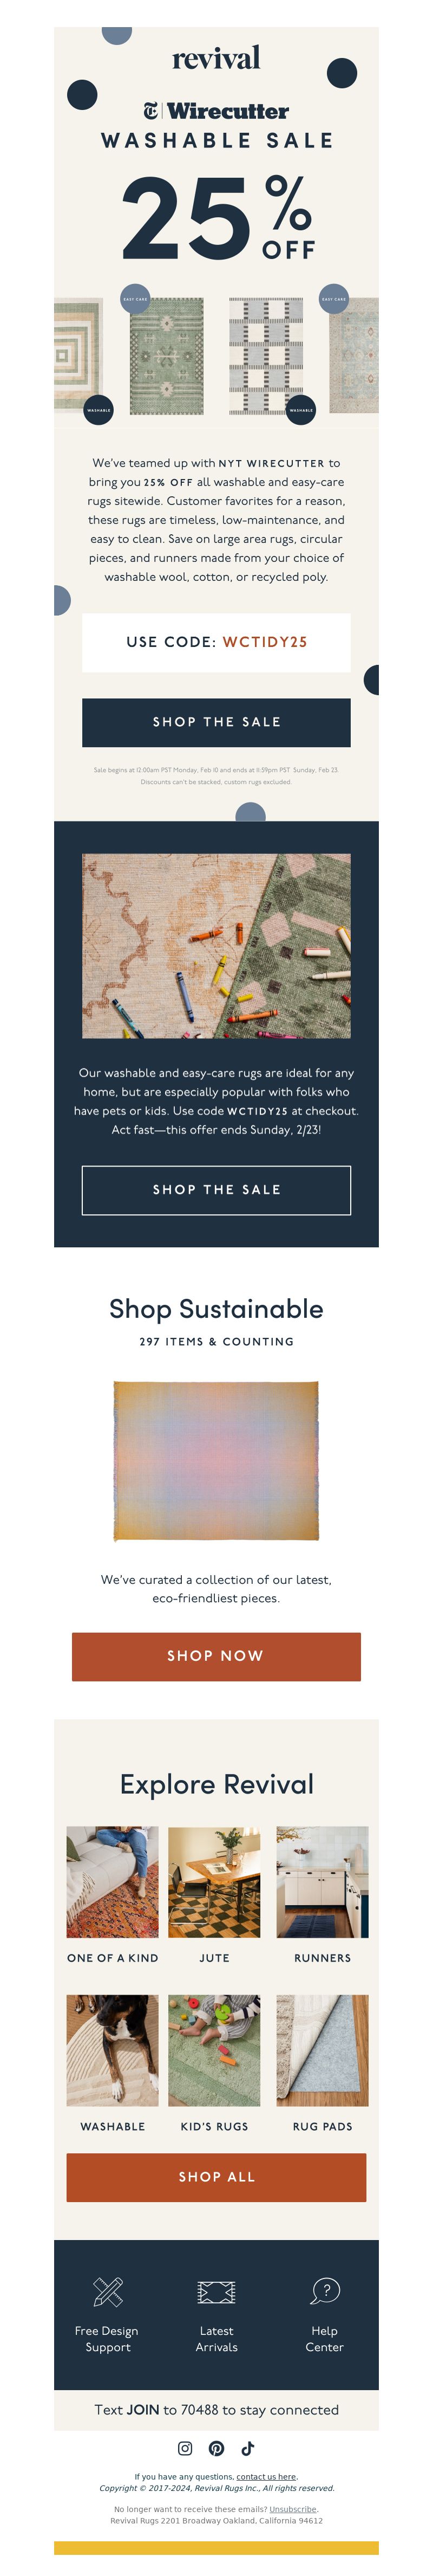Image resolution: width=433 pixels, height=2576 pixels.
Task: Click the Latest Arrivals rug icon
Action: click(216, 2291)
